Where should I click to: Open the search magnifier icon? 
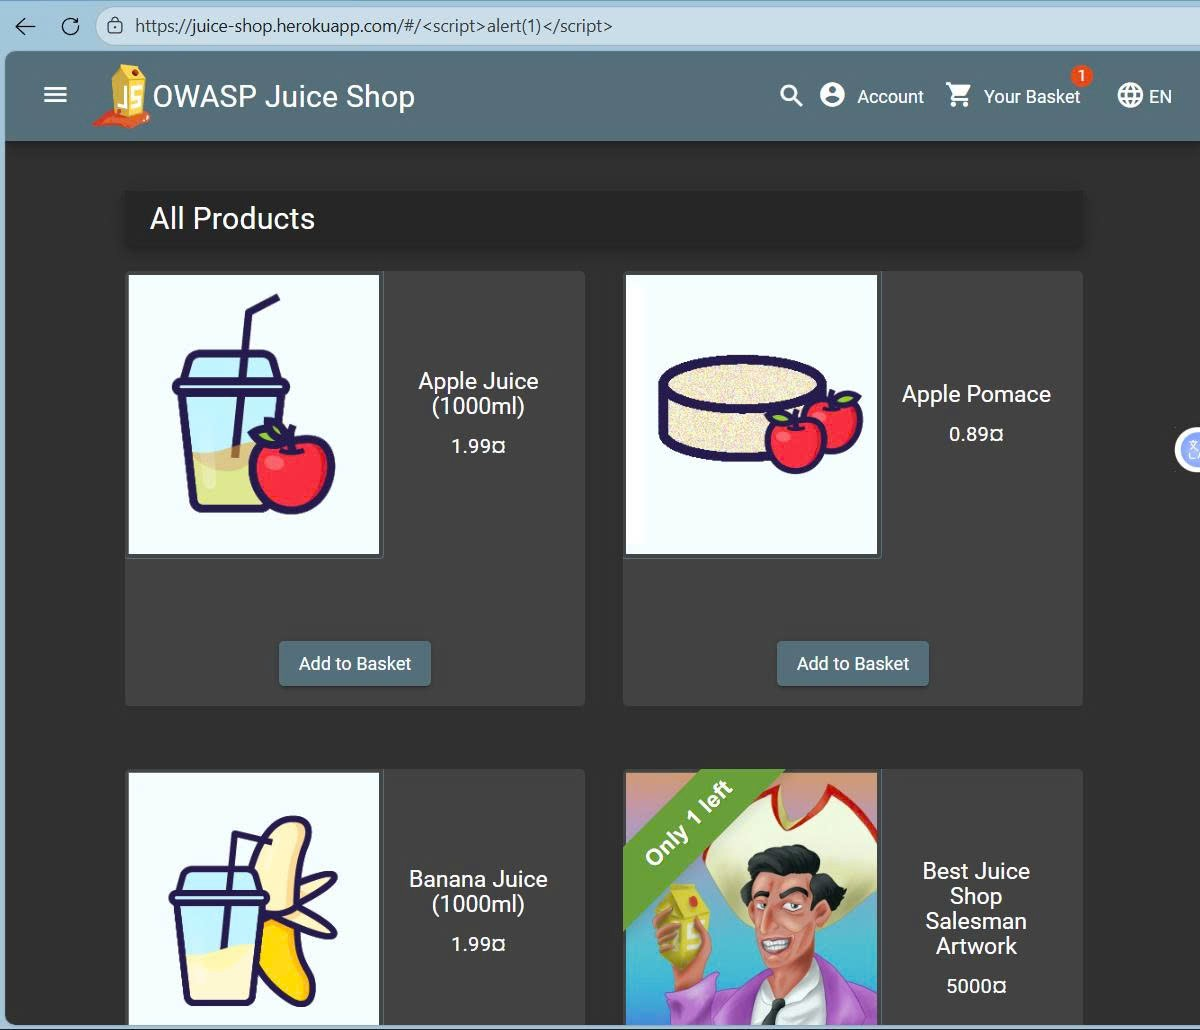791,96
